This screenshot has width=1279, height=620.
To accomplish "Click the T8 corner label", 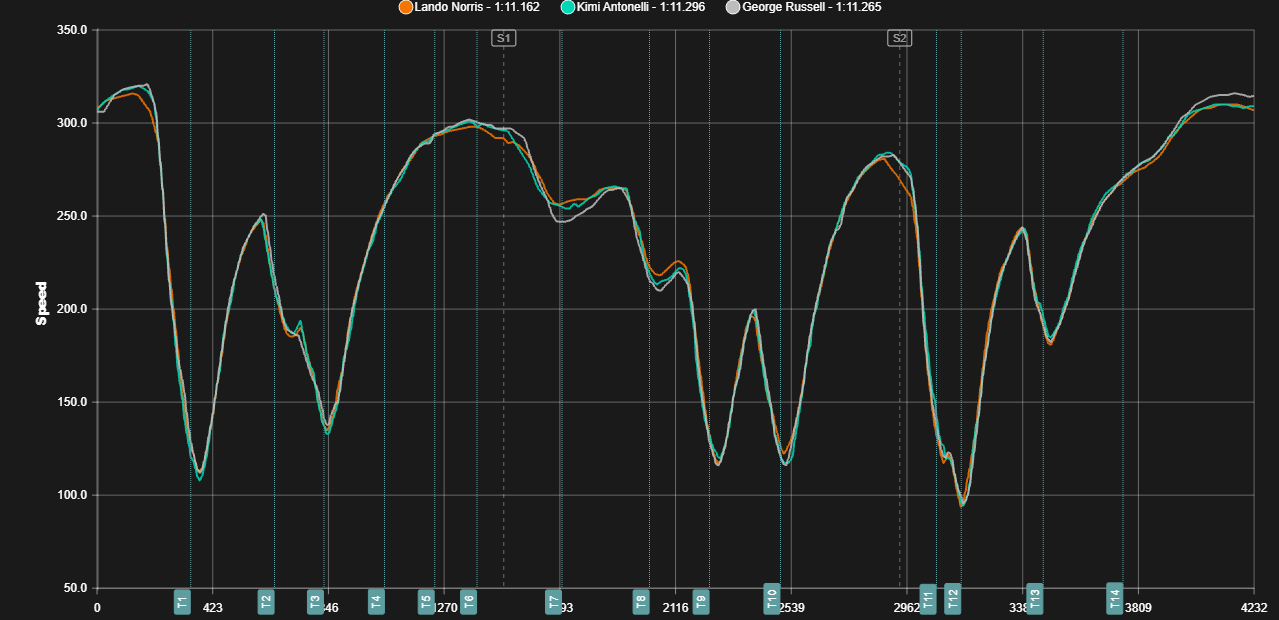I will 641,601.
